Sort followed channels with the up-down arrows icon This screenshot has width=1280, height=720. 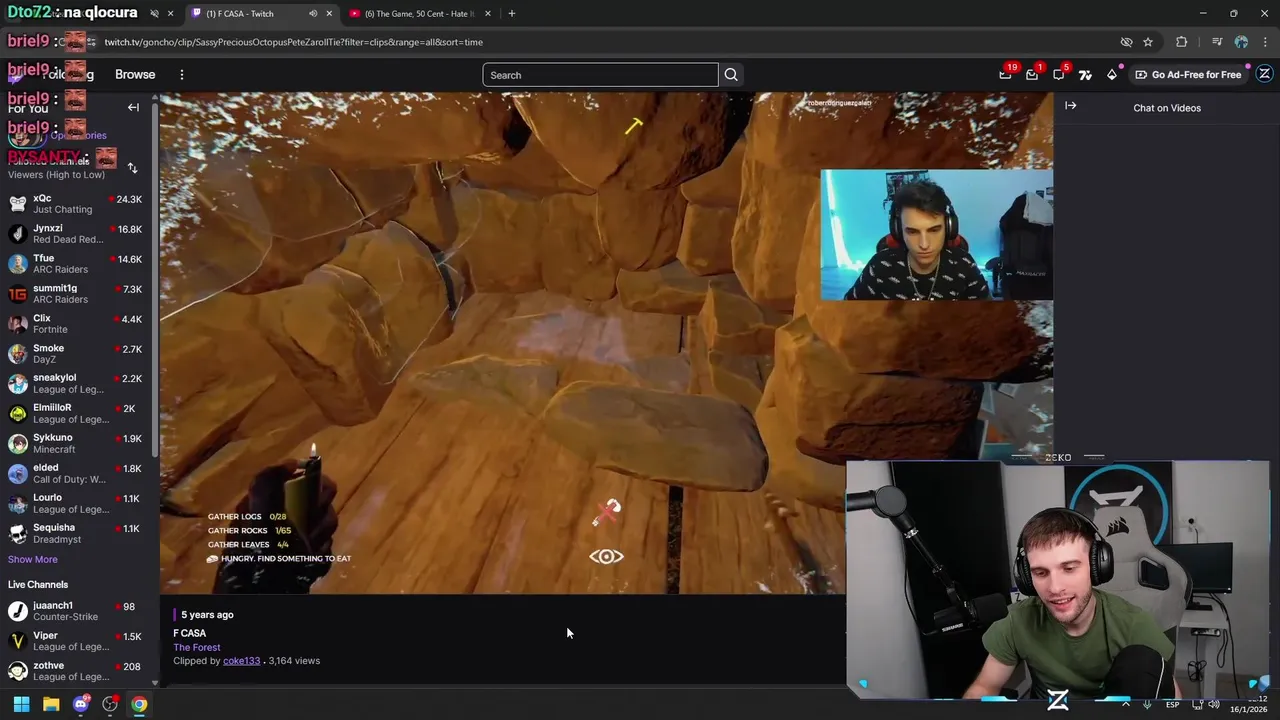(132, 168)
